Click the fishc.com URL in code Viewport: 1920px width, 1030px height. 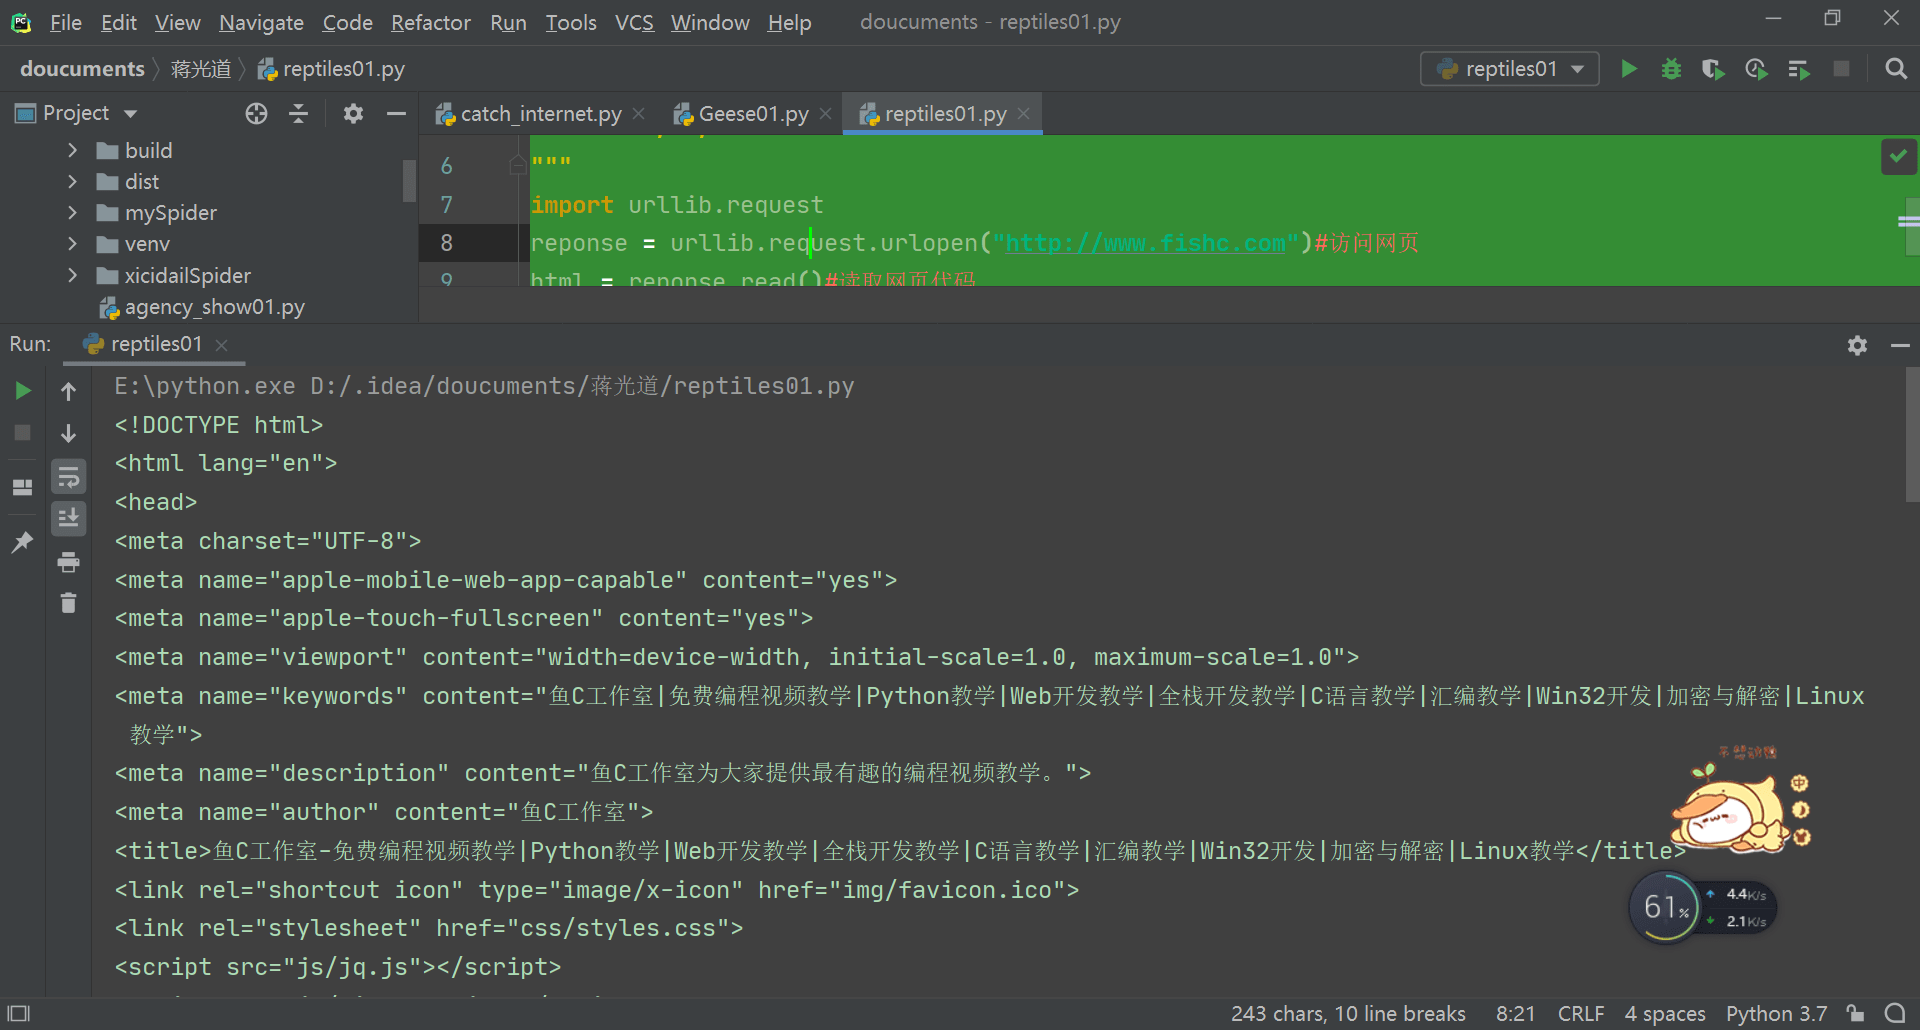click(1145, 243)
